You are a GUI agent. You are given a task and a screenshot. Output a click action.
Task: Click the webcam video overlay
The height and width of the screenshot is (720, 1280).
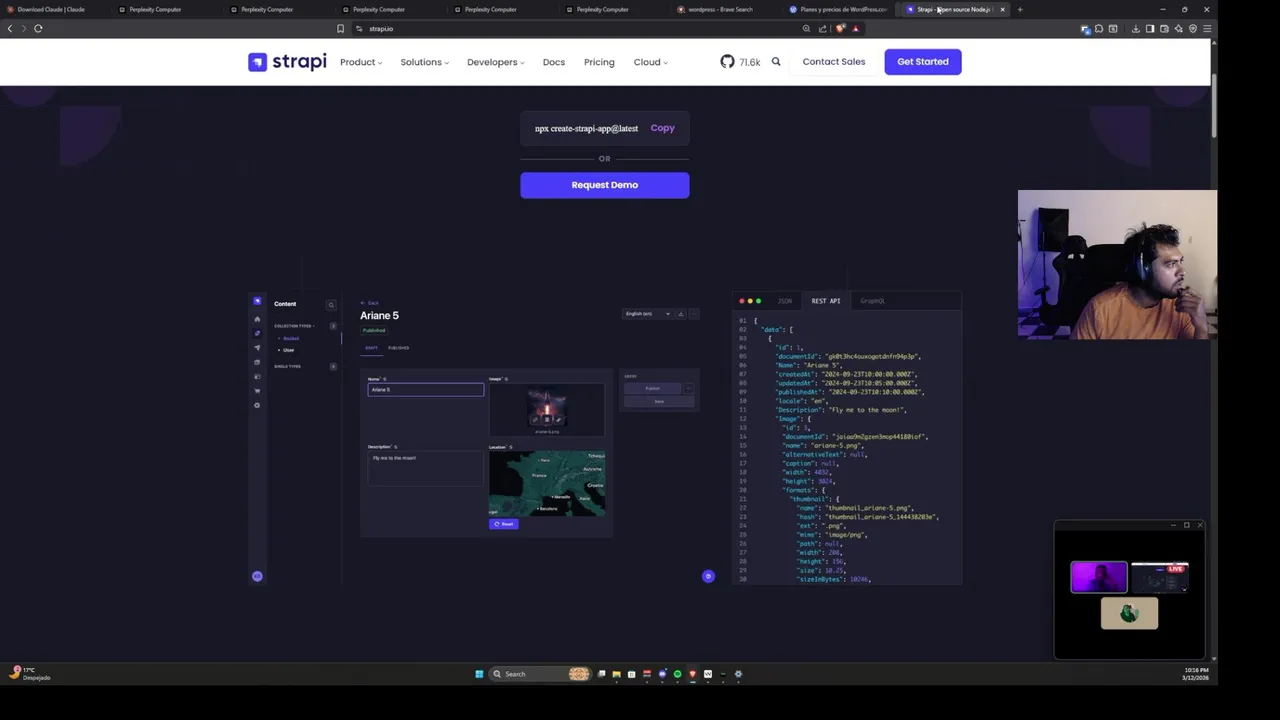(1117, 264)
